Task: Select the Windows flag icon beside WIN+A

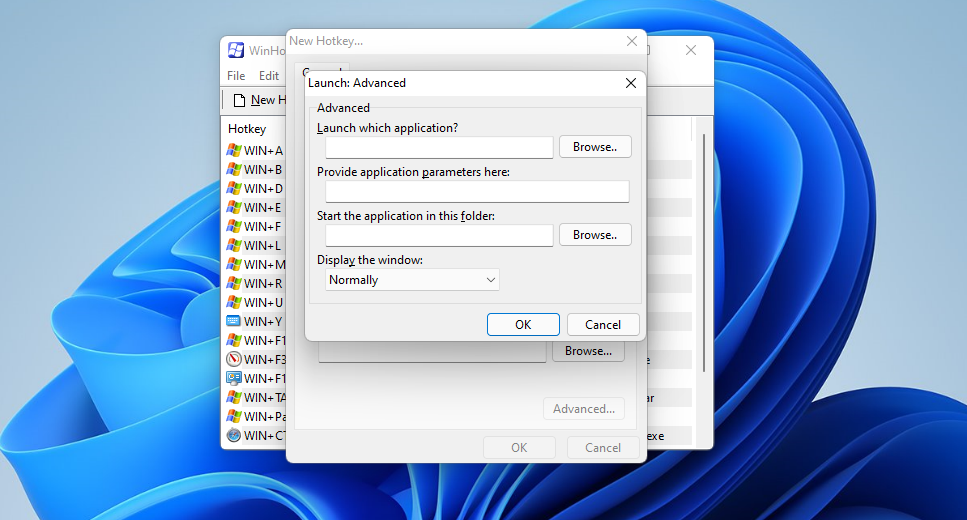Action: tap(234, 151)
